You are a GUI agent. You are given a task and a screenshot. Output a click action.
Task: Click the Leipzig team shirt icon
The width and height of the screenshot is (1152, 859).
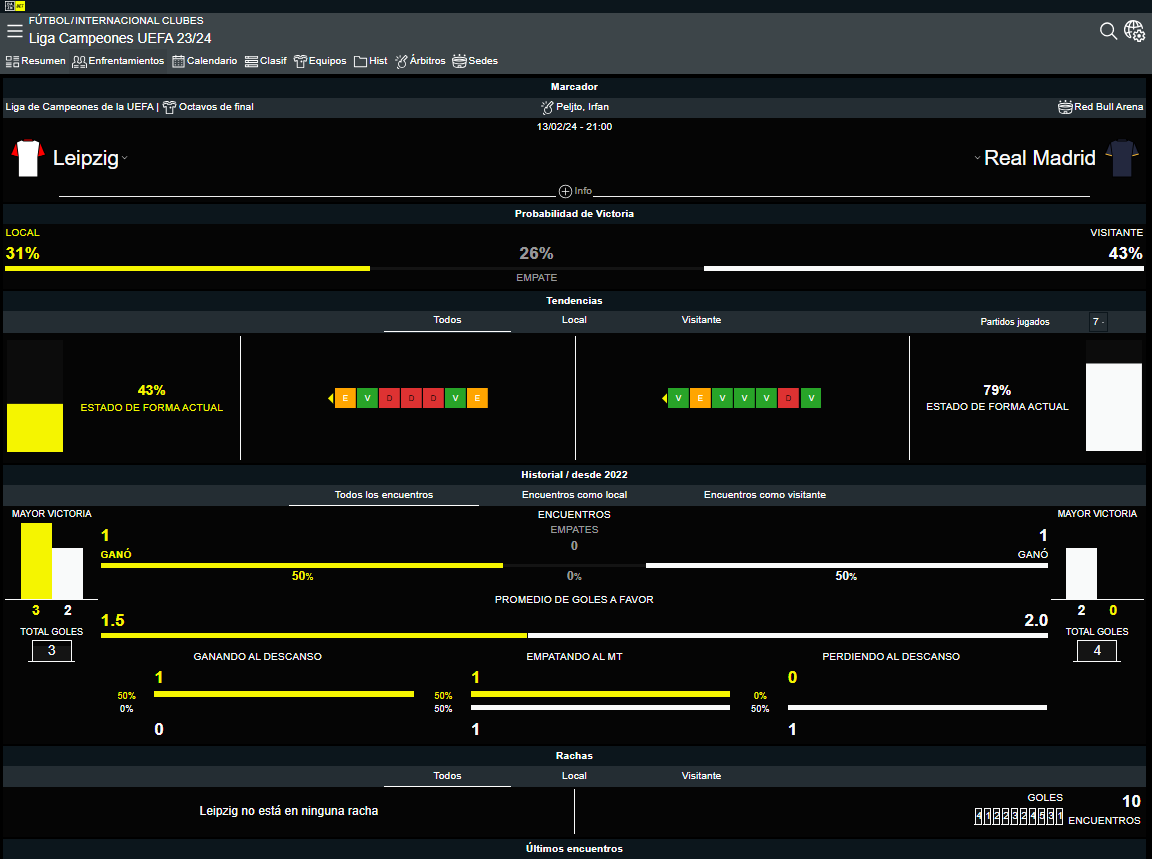coord(27,158)
